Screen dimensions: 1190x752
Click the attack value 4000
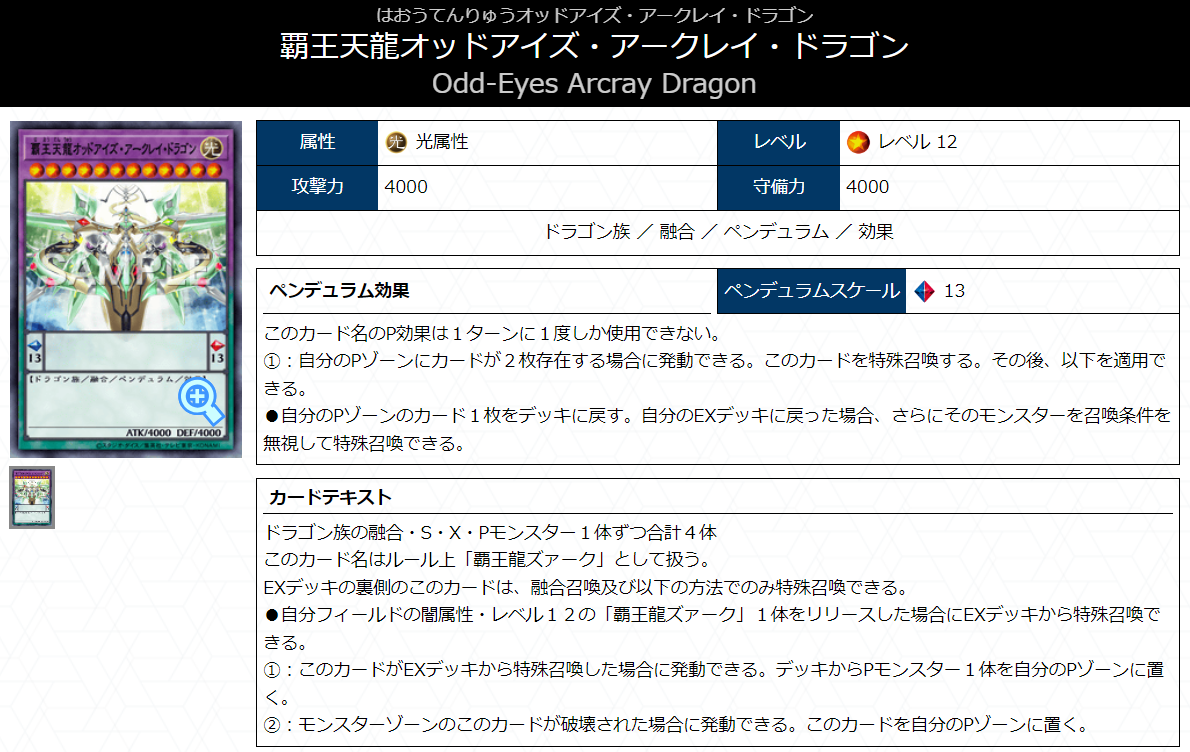click(x=406, y=187)
